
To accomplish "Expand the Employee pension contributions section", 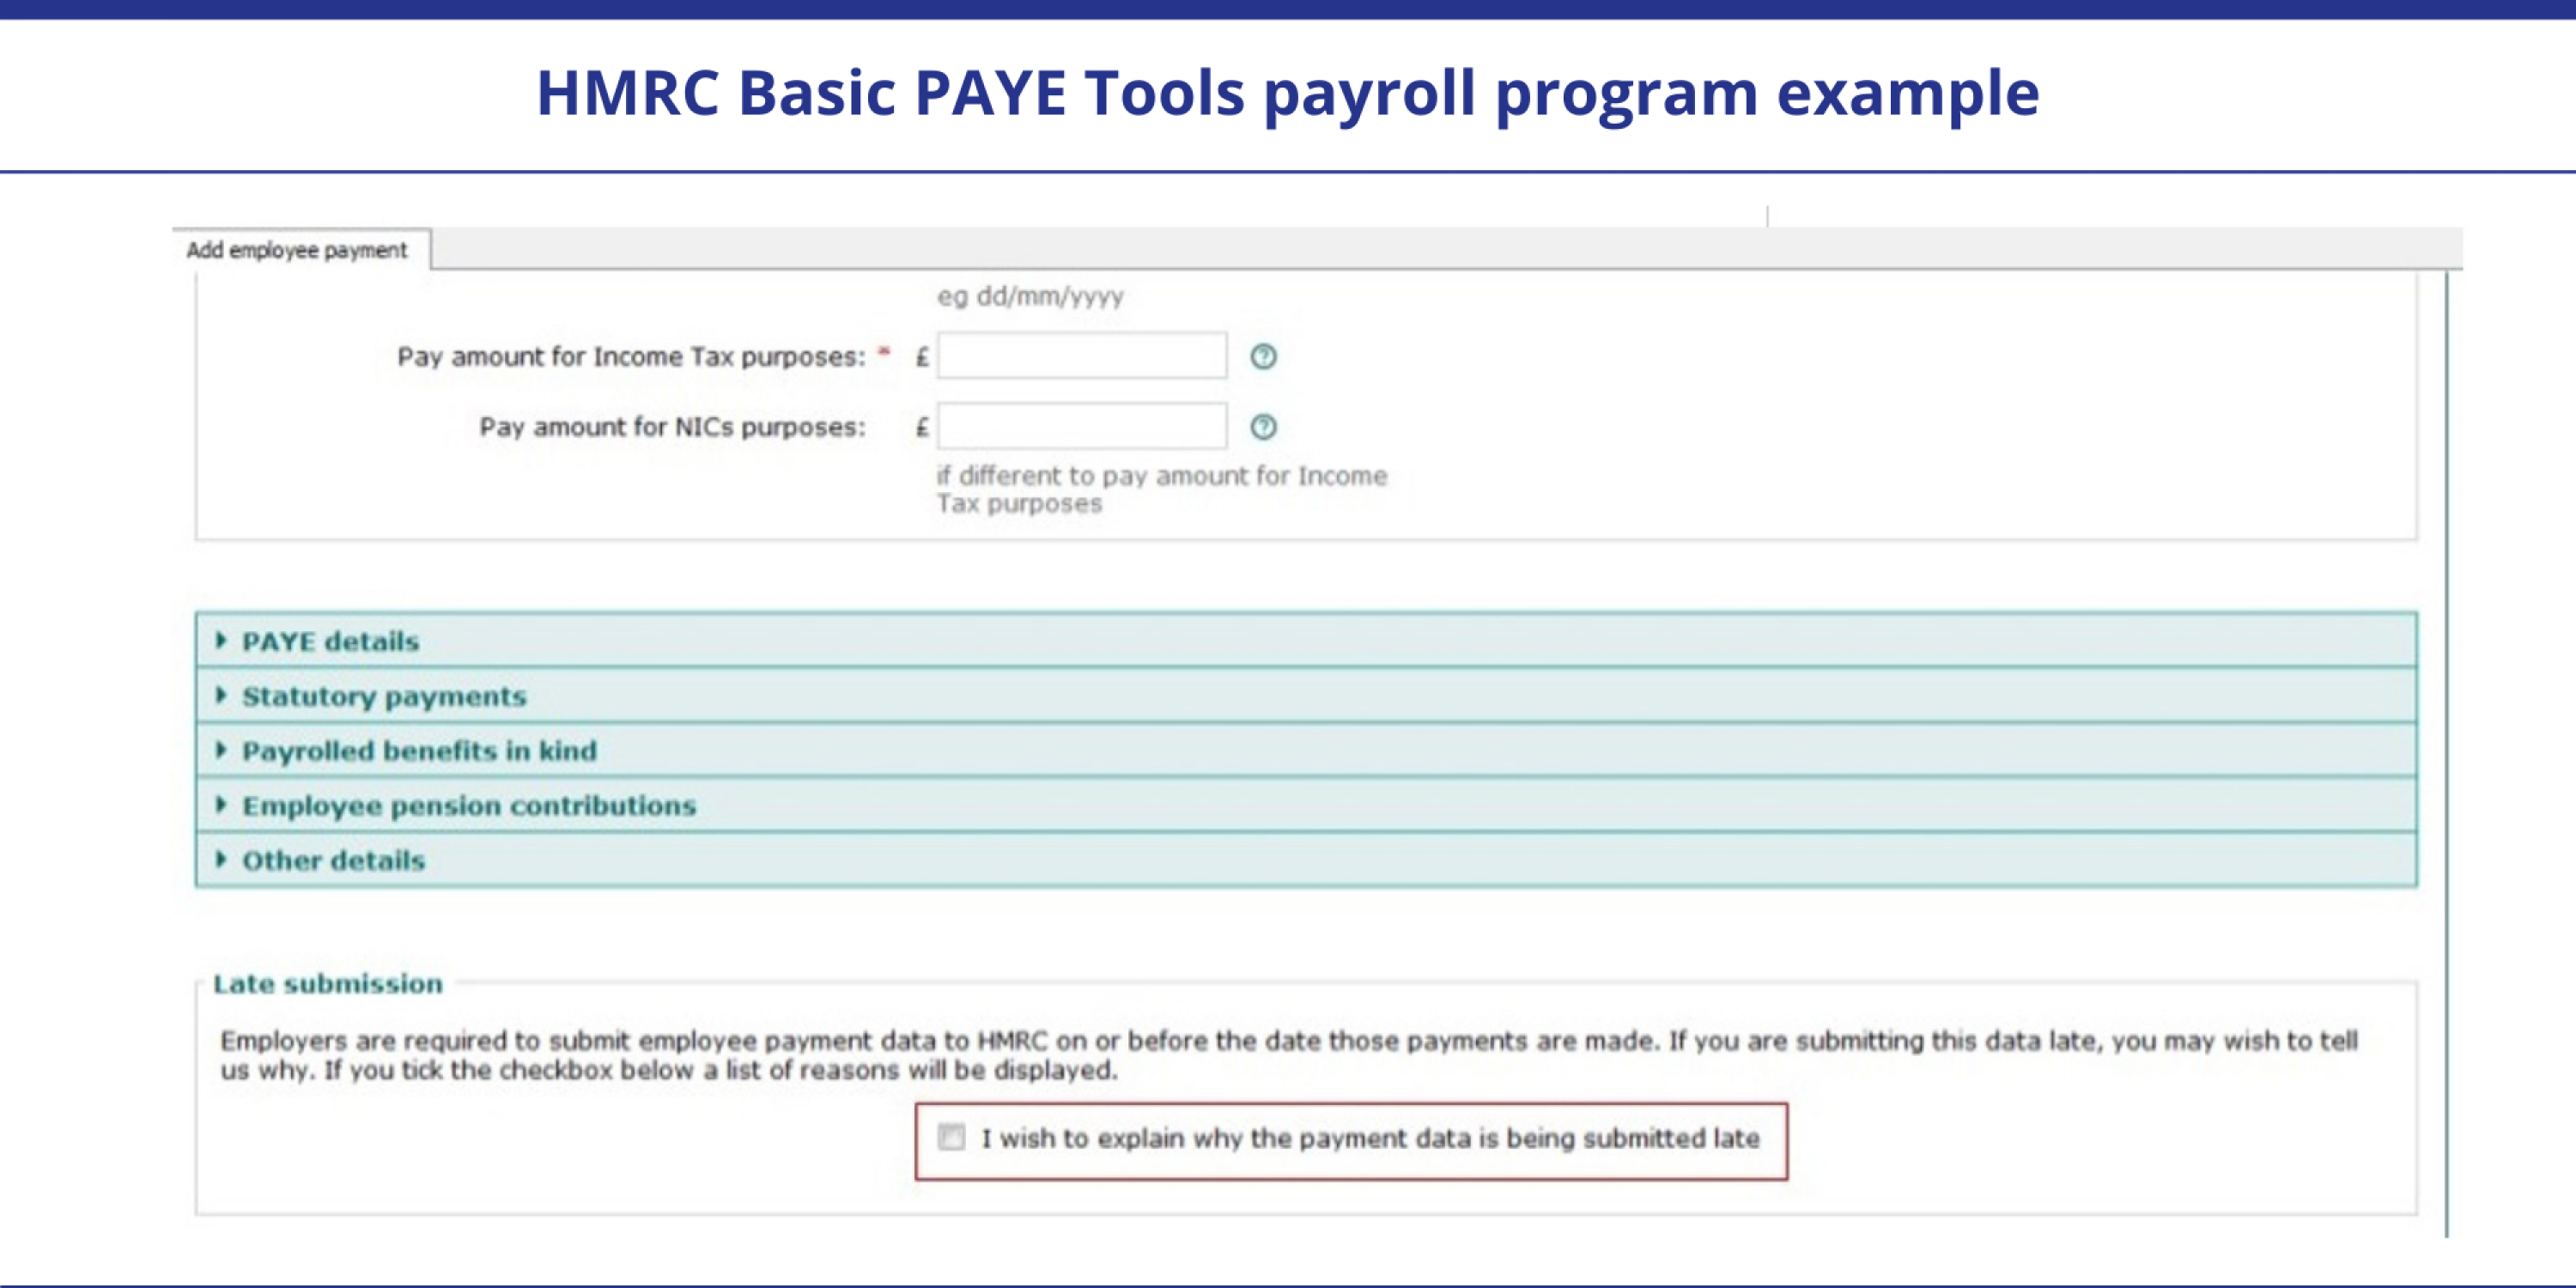I will coord(468,805).
